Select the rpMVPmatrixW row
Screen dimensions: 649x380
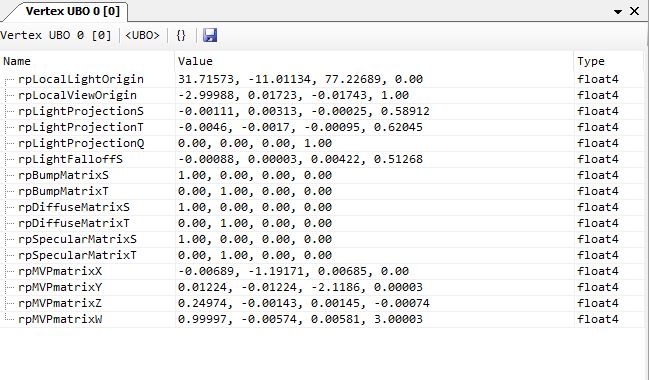click(x=322, y=319)
